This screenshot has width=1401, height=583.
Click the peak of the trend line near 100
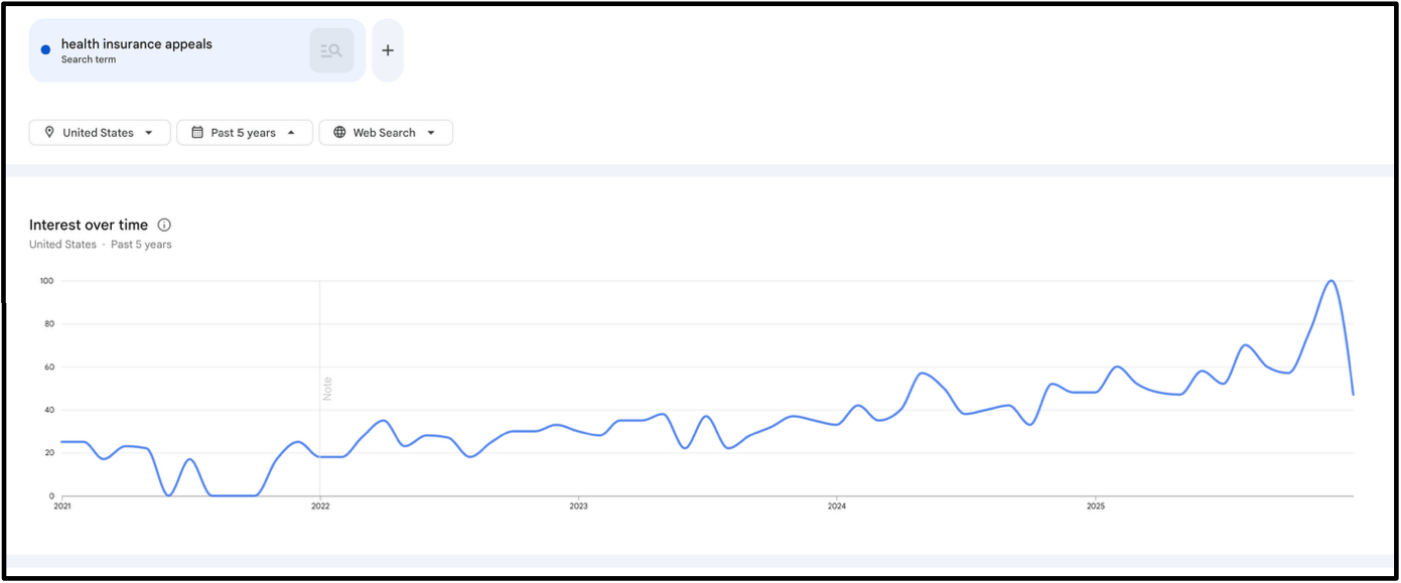tap(1331, 282)
